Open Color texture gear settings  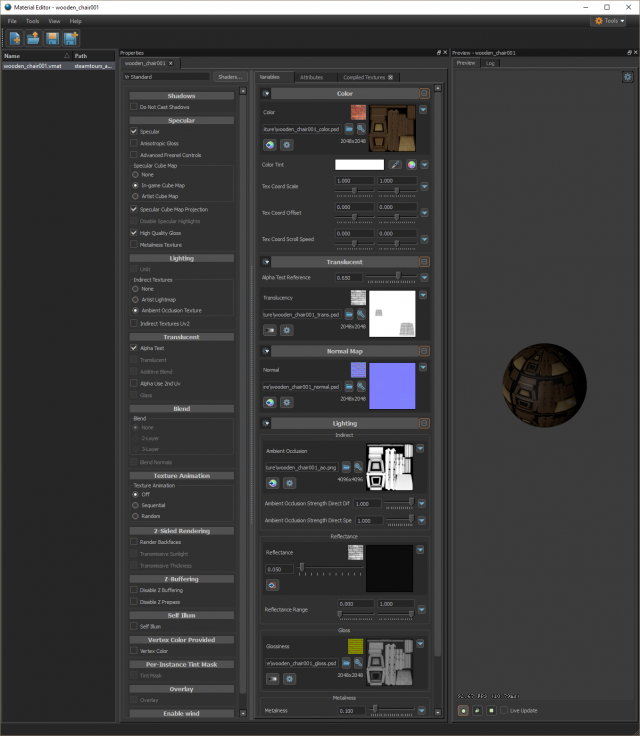287,145
